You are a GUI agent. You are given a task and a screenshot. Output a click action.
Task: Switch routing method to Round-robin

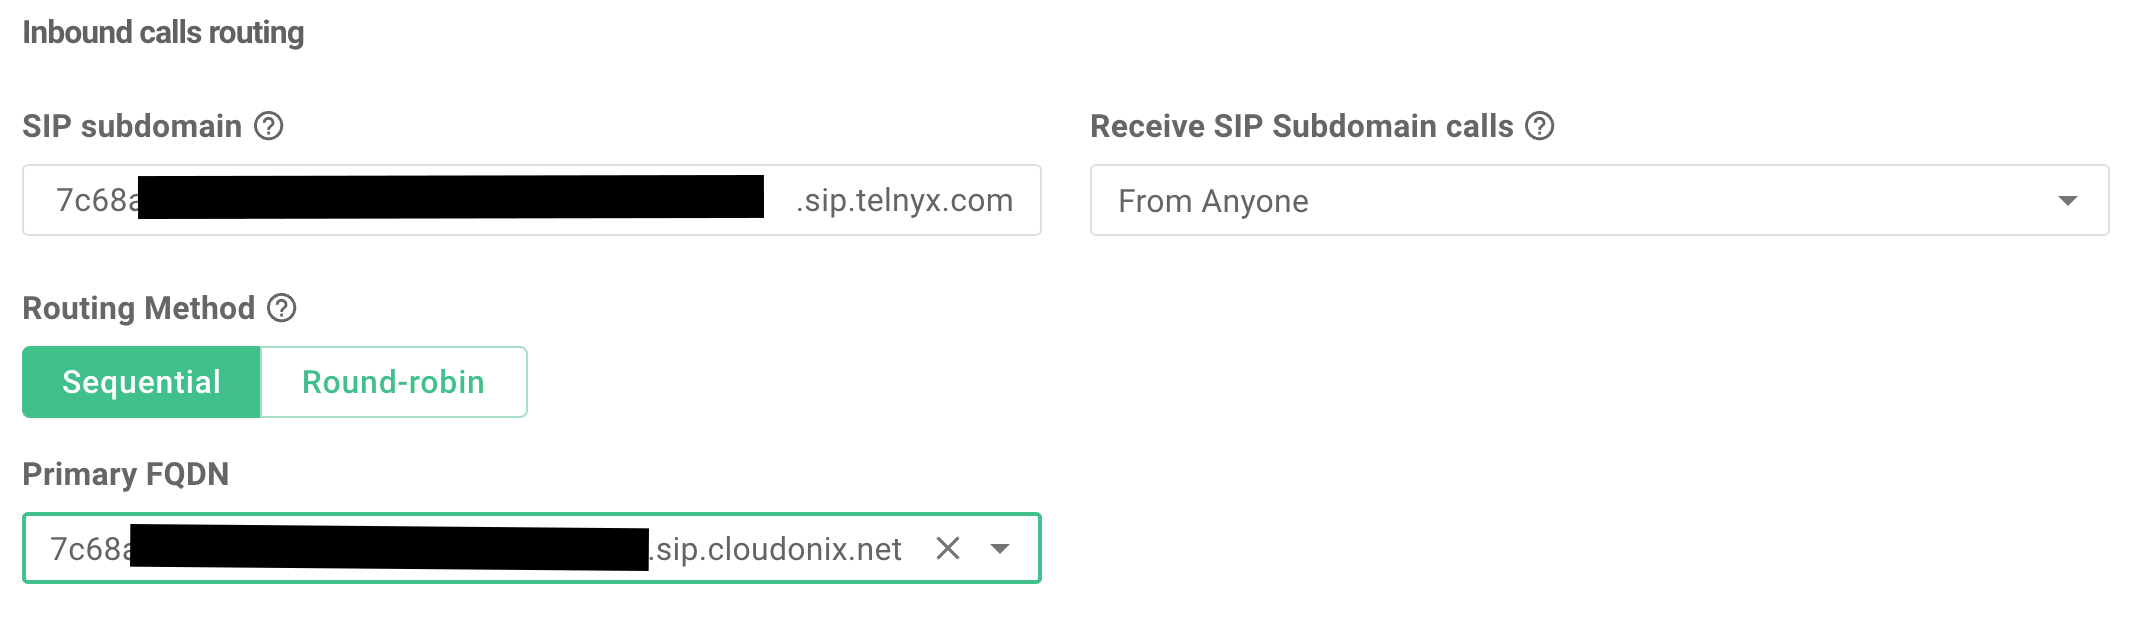(x=393, y=382)
